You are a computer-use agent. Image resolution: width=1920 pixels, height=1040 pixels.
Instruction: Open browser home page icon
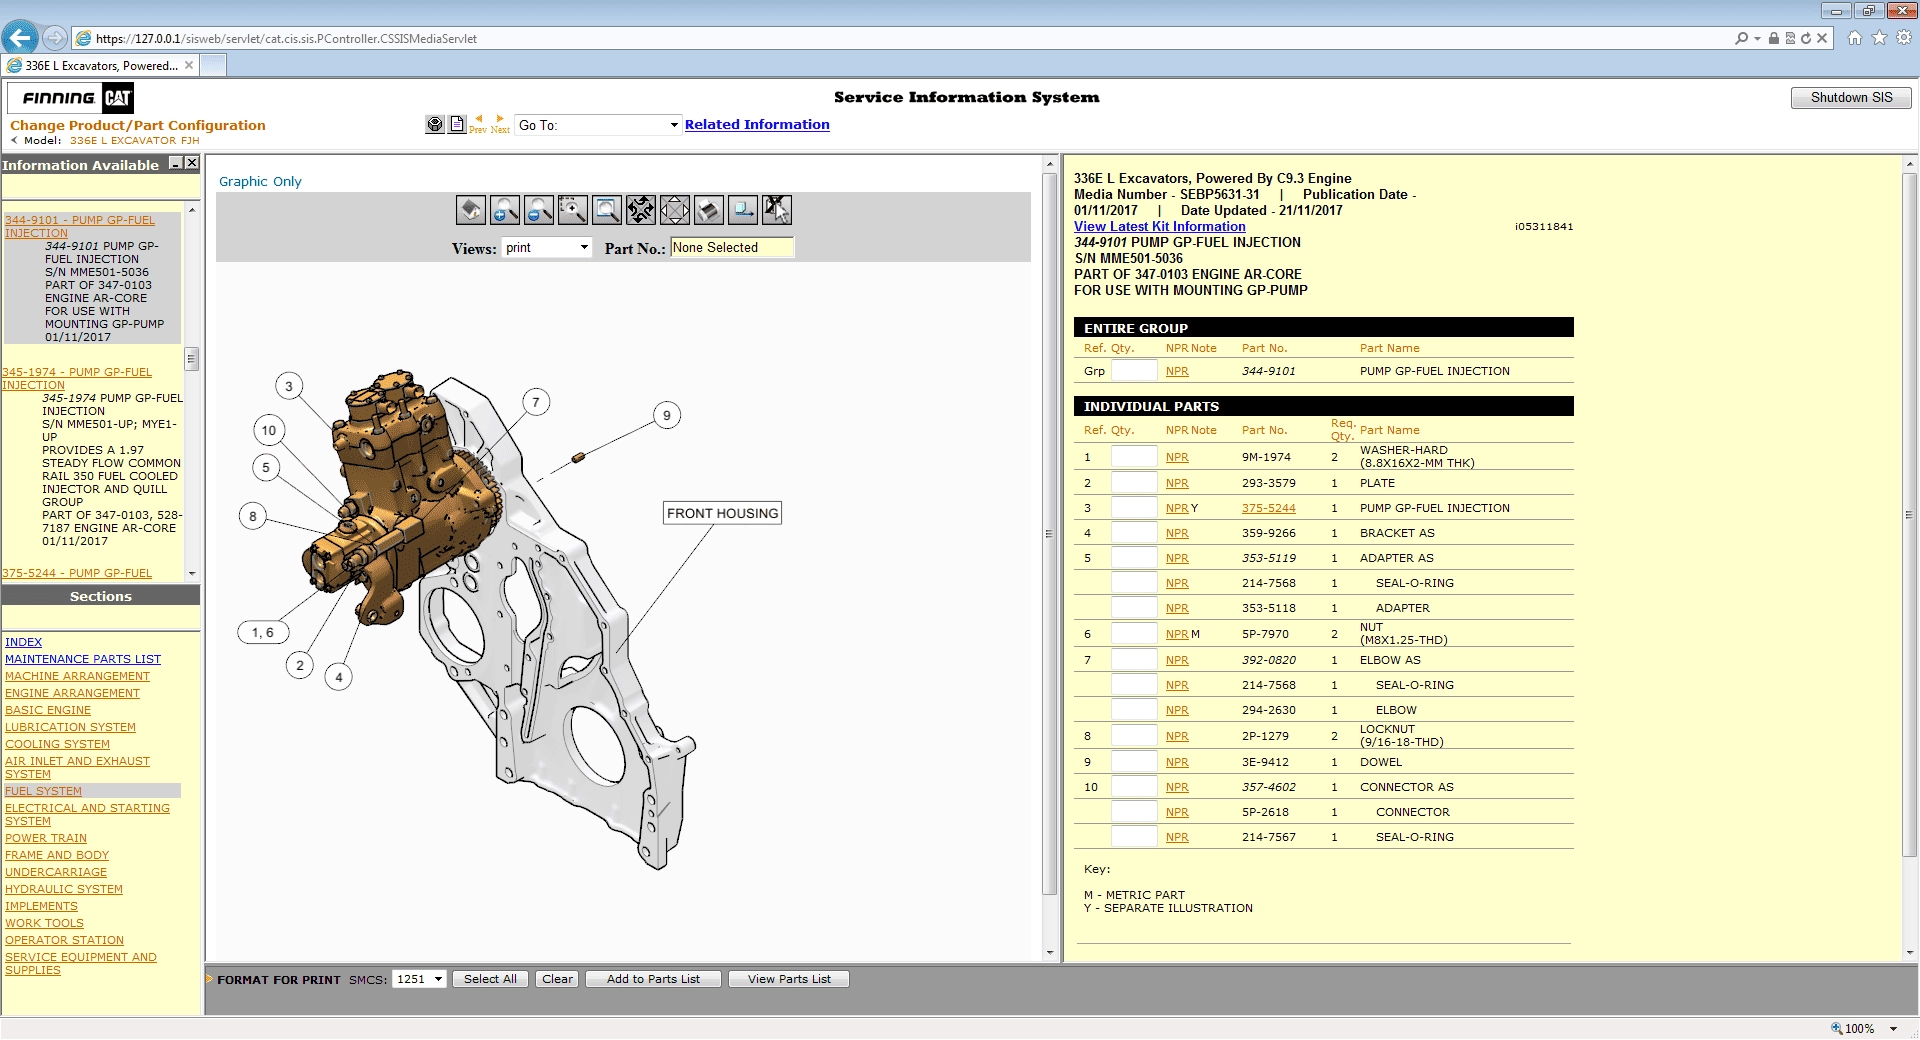(1855, 38)
